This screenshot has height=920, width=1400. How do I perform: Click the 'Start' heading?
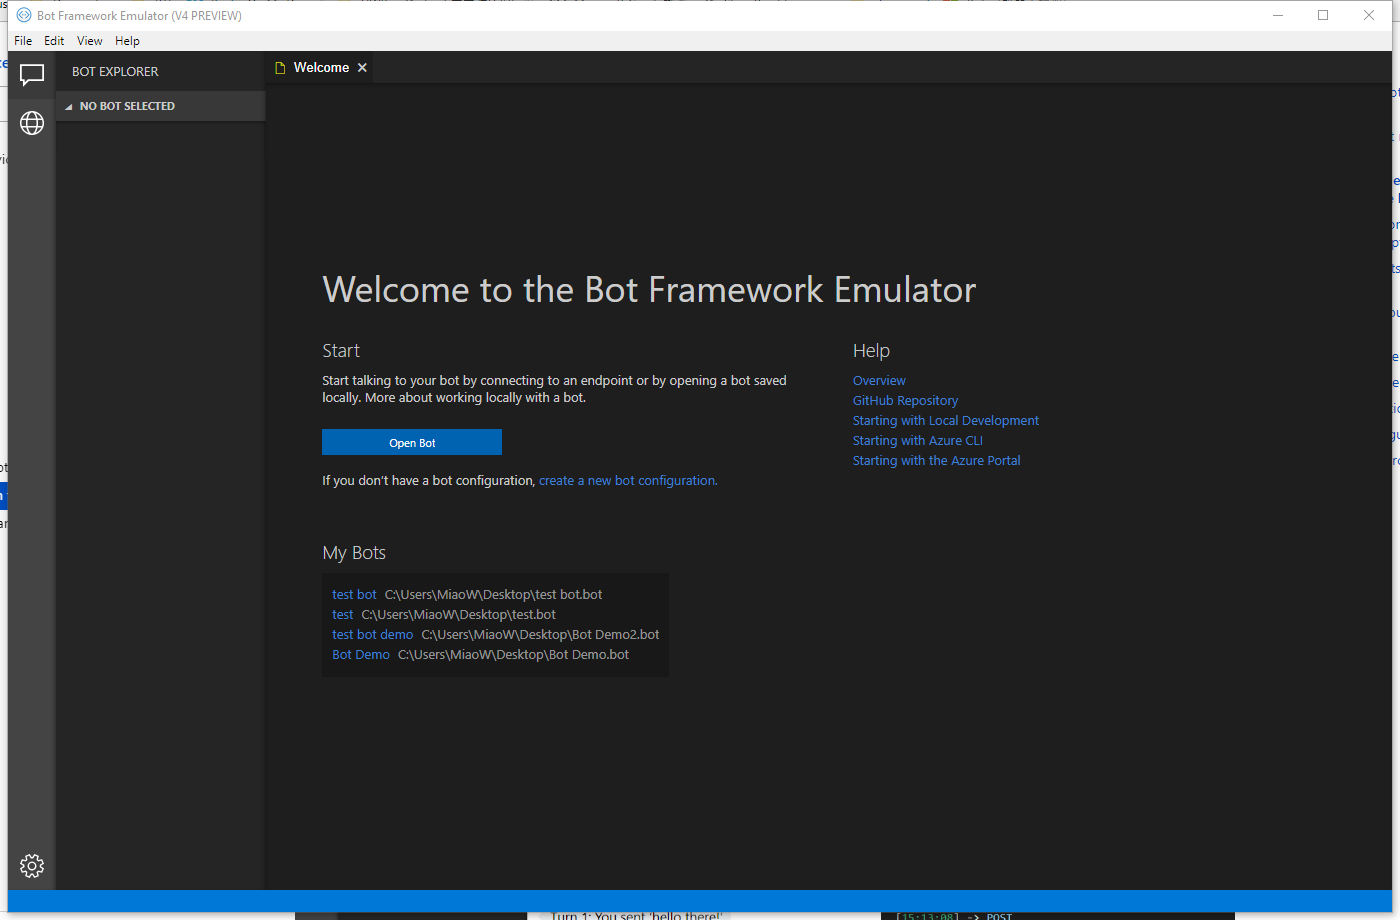(x=341, y=351)
